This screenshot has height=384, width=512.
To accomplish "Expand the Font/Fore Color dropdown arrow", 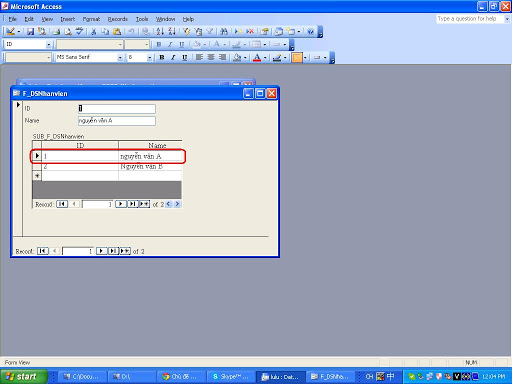I will tap(265, 57).
